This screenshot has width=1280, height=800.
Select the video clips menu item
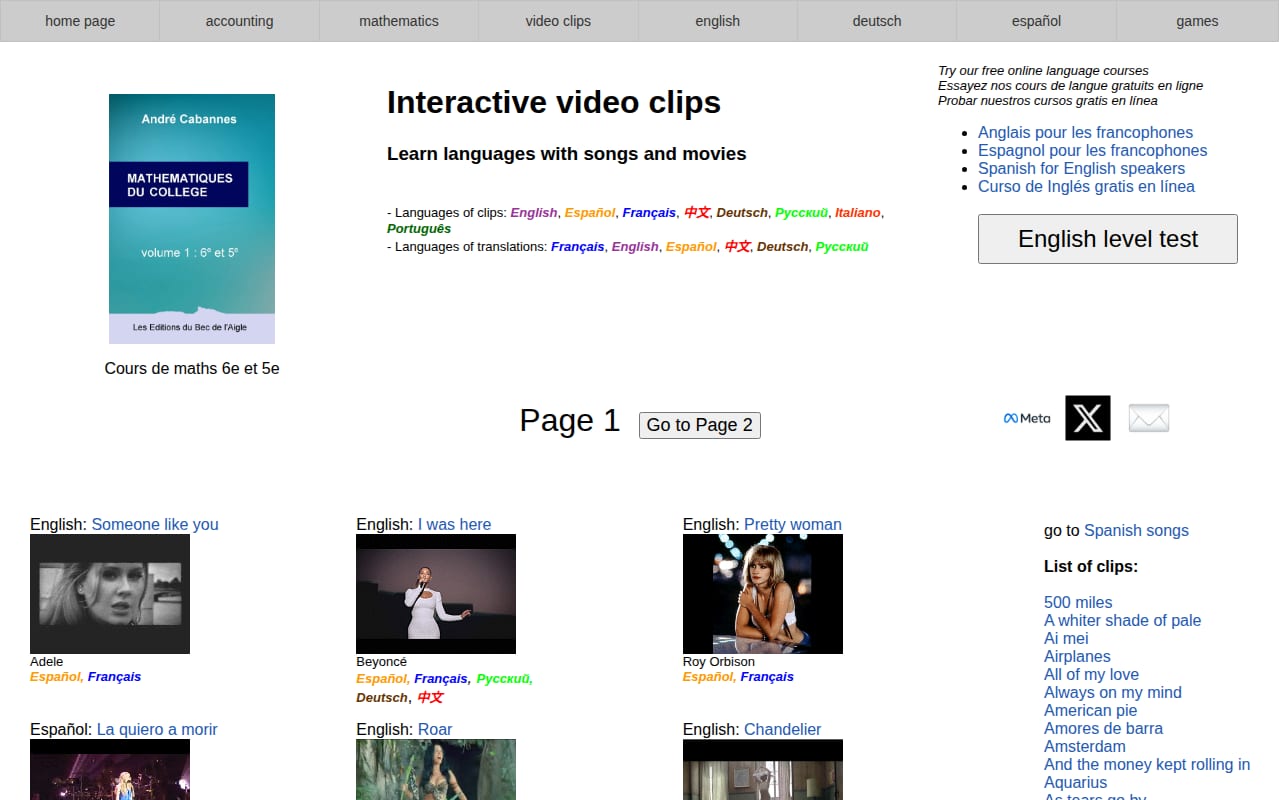(558, 21)
